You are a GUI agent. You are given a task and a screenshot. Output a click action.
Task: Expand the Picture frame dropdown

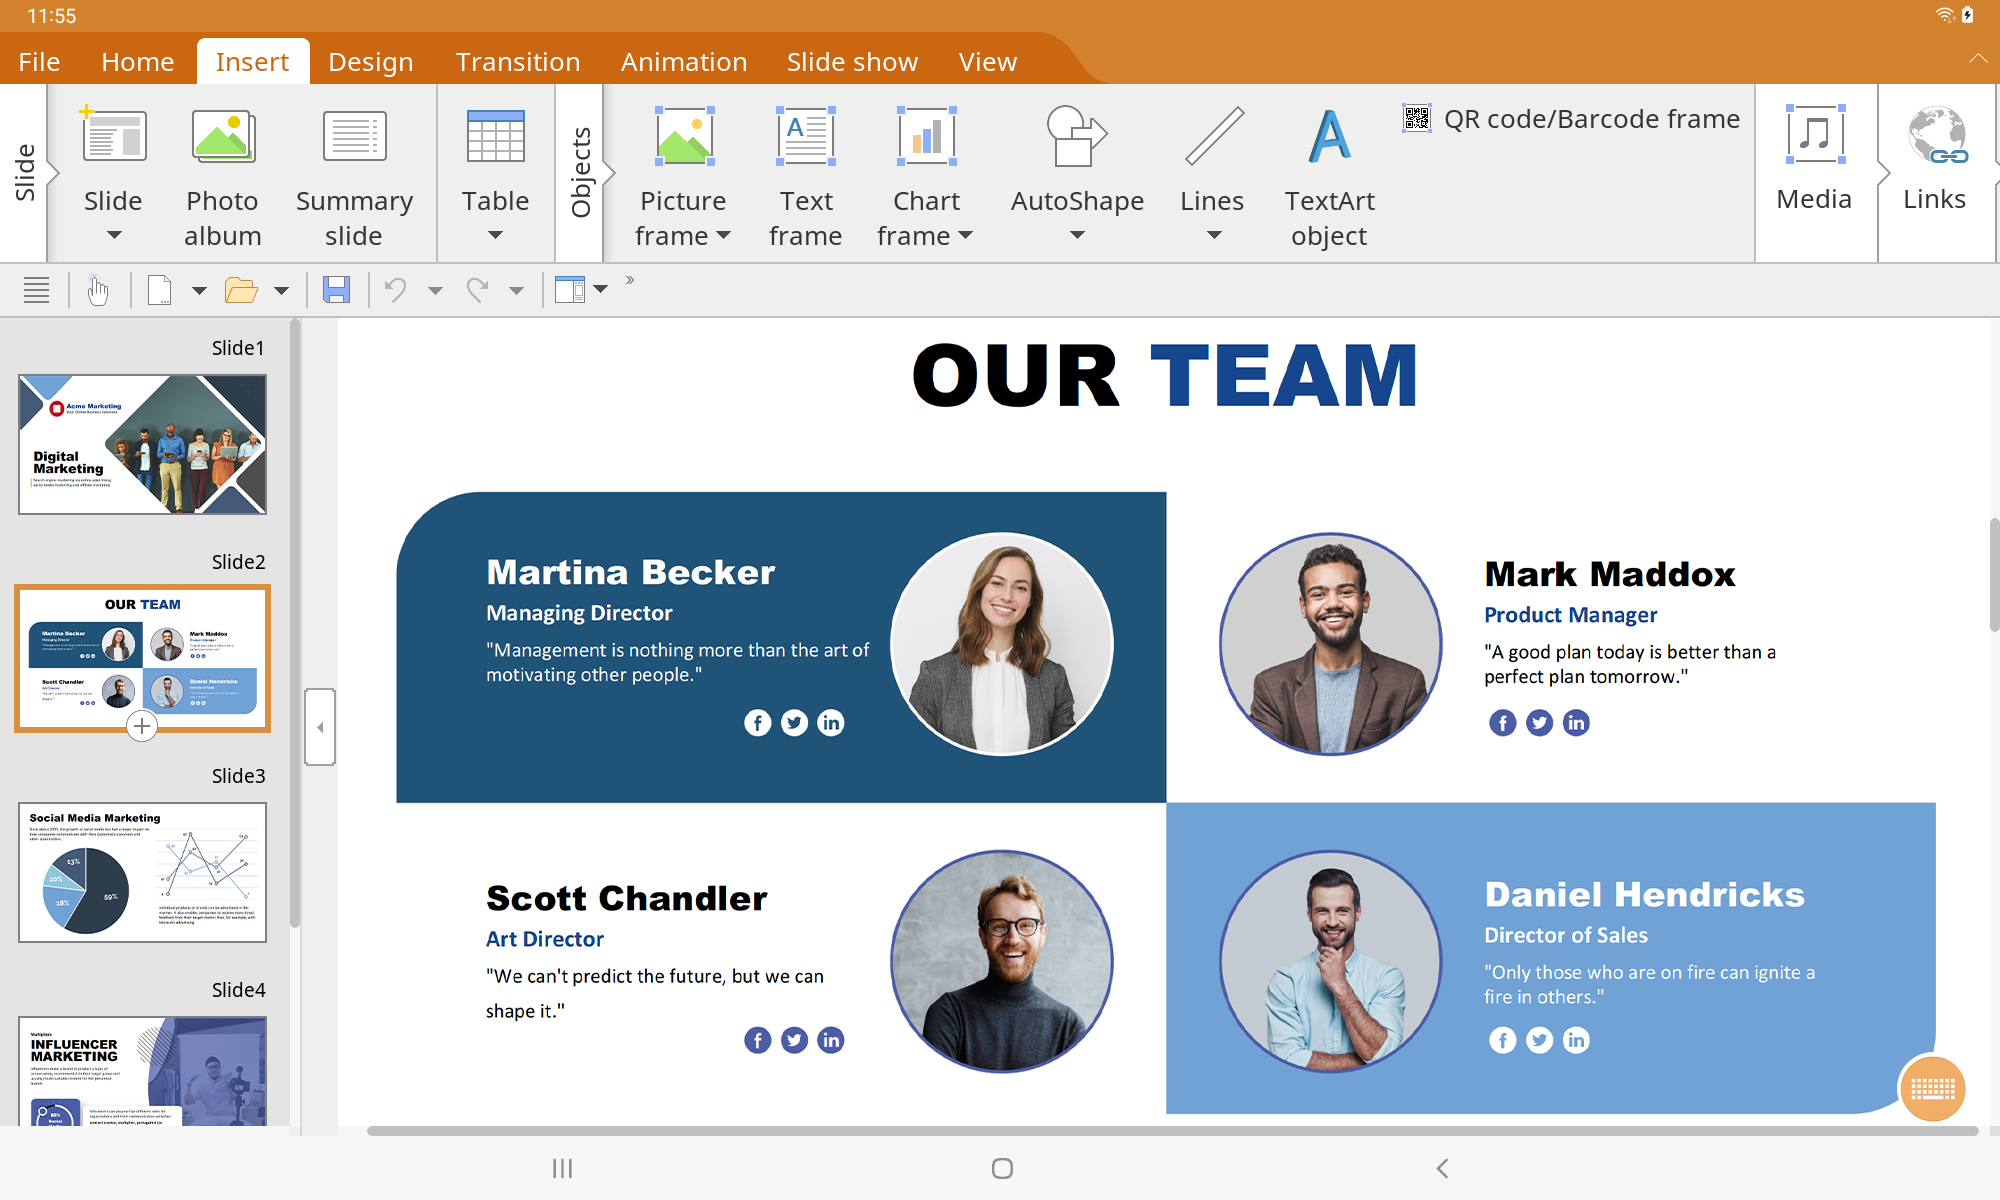point(724,236)
